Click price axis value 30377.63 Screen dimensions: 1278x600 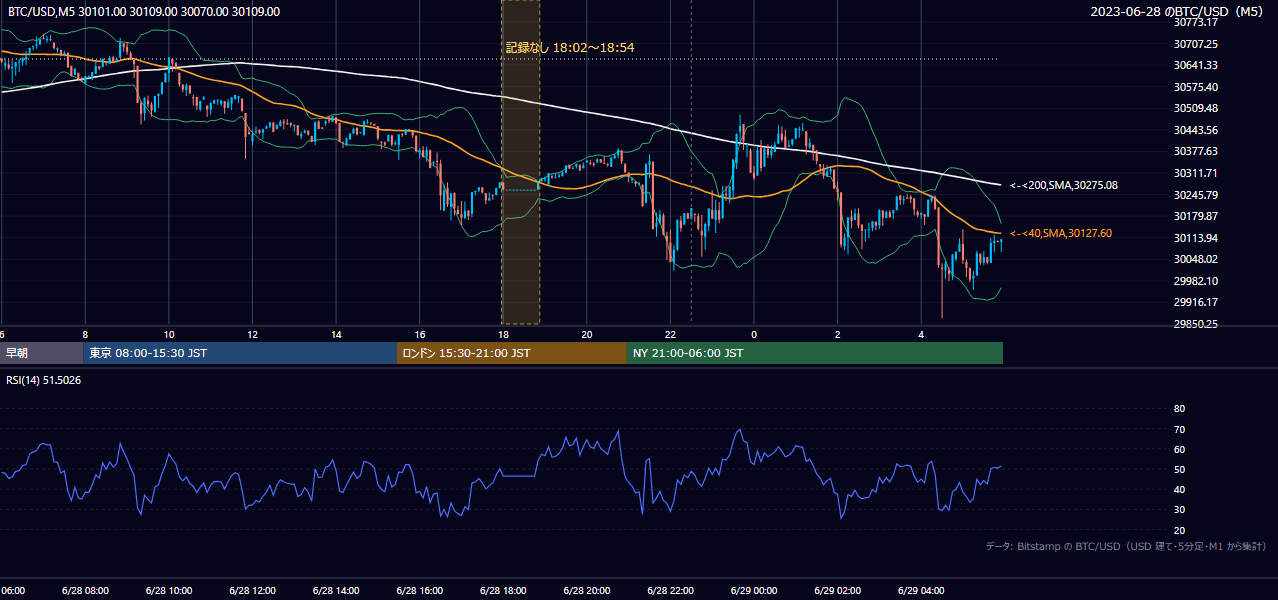click(1195, 151)
